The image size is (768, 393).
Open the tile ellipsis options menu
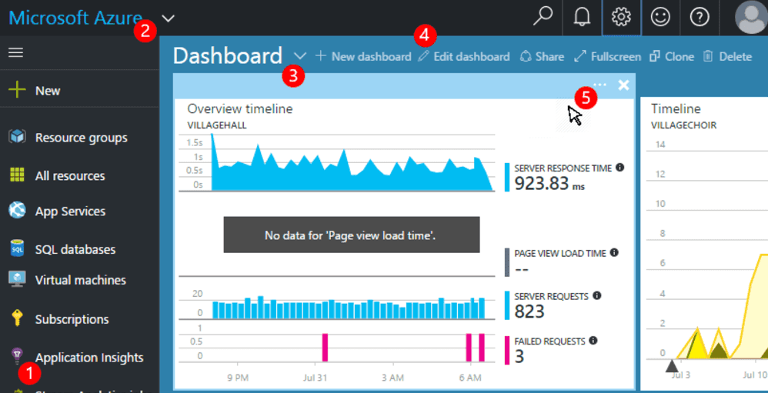pos(600,85)
